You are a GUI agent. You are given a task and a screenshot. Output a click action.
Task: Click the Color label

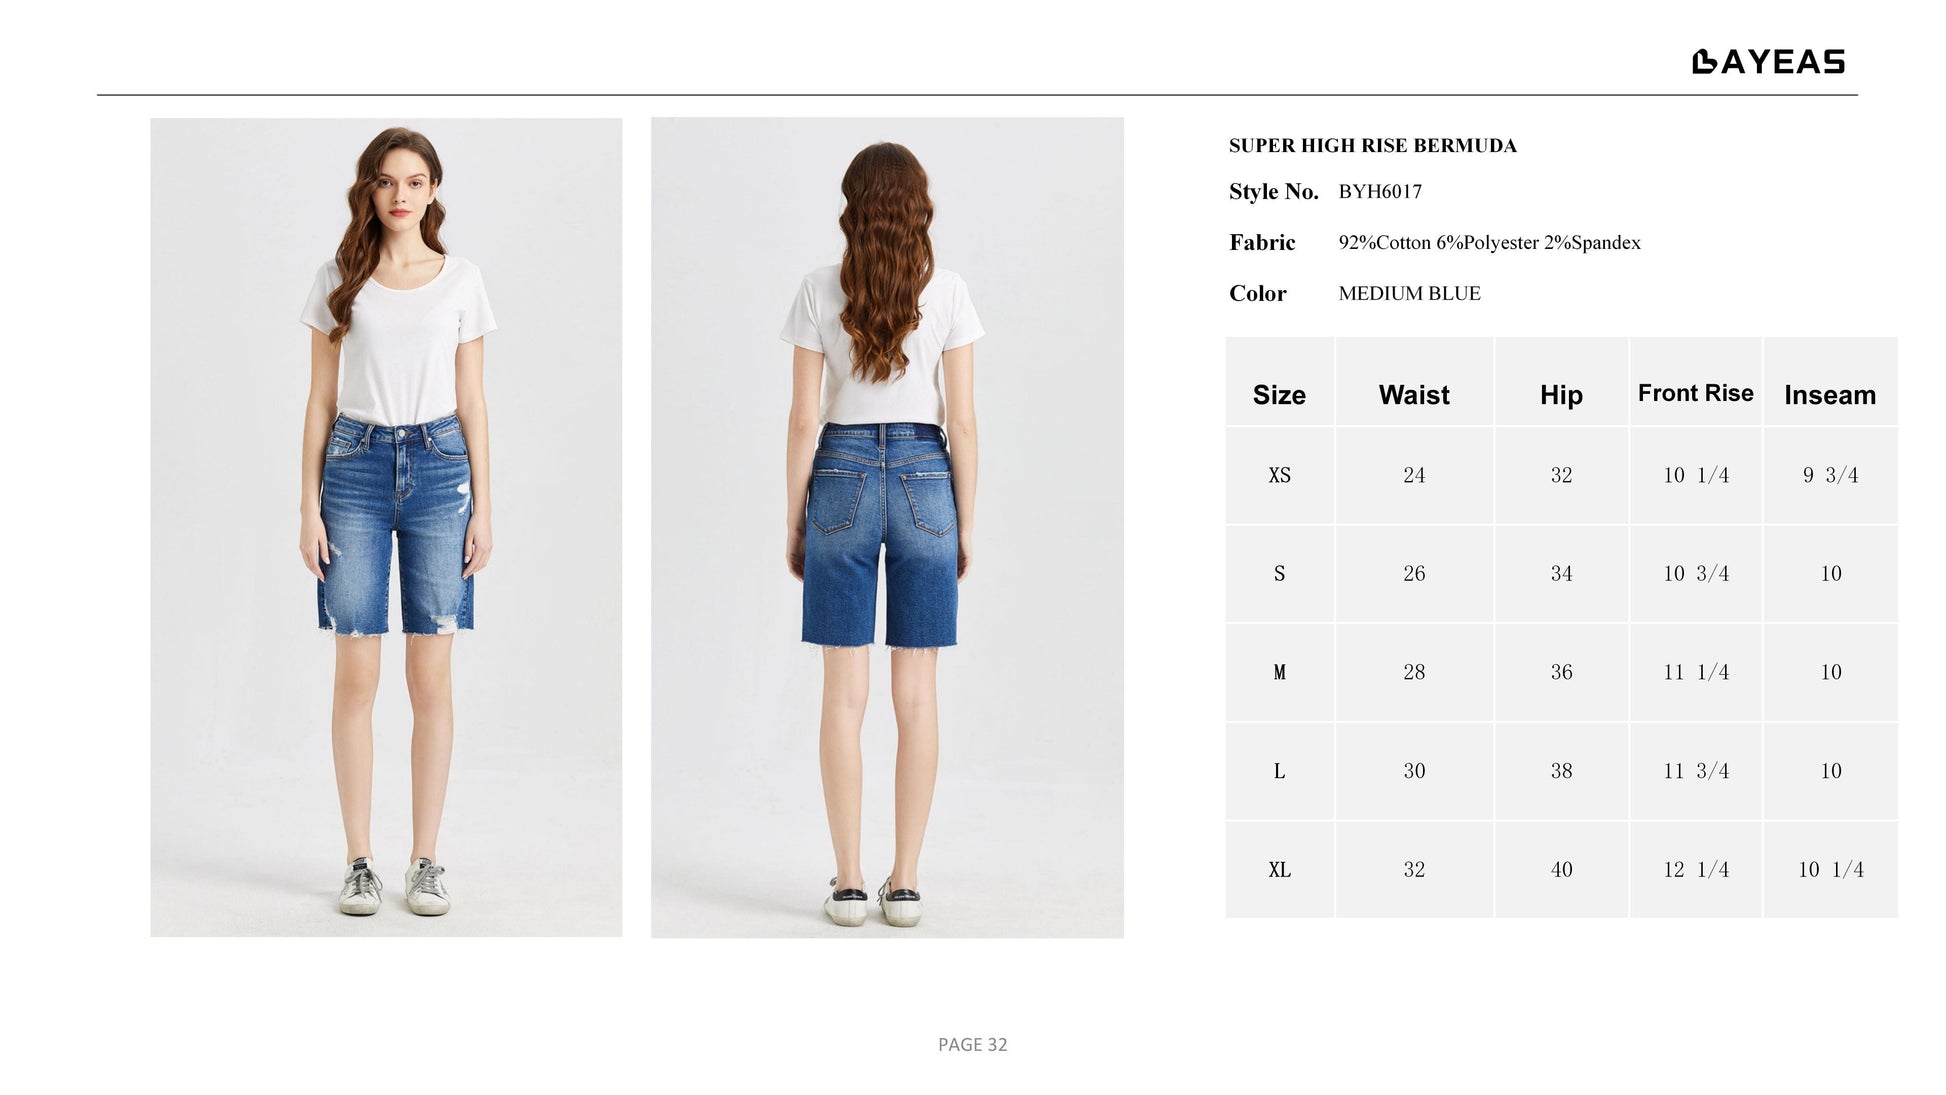[1257, 293]
